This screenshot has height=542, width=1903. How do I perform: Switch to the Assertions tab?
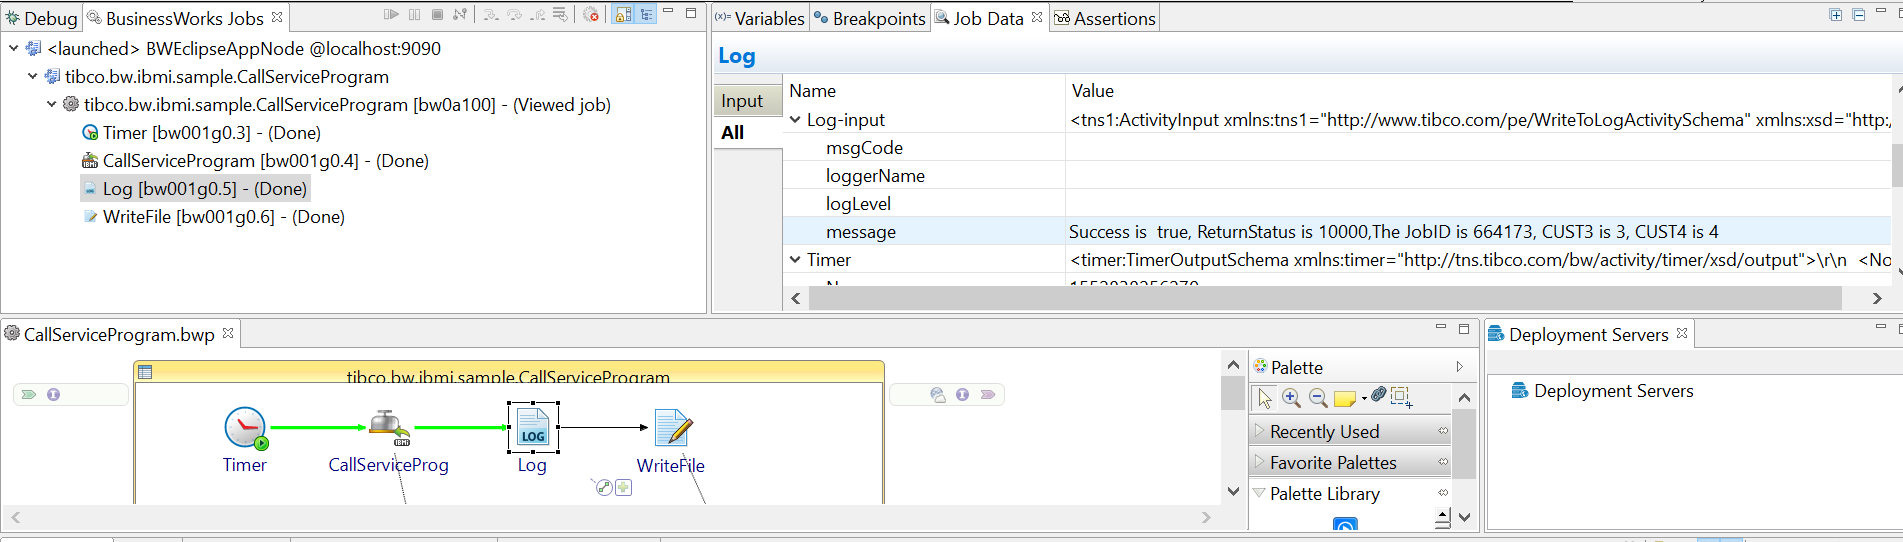tap(1105, 18)
